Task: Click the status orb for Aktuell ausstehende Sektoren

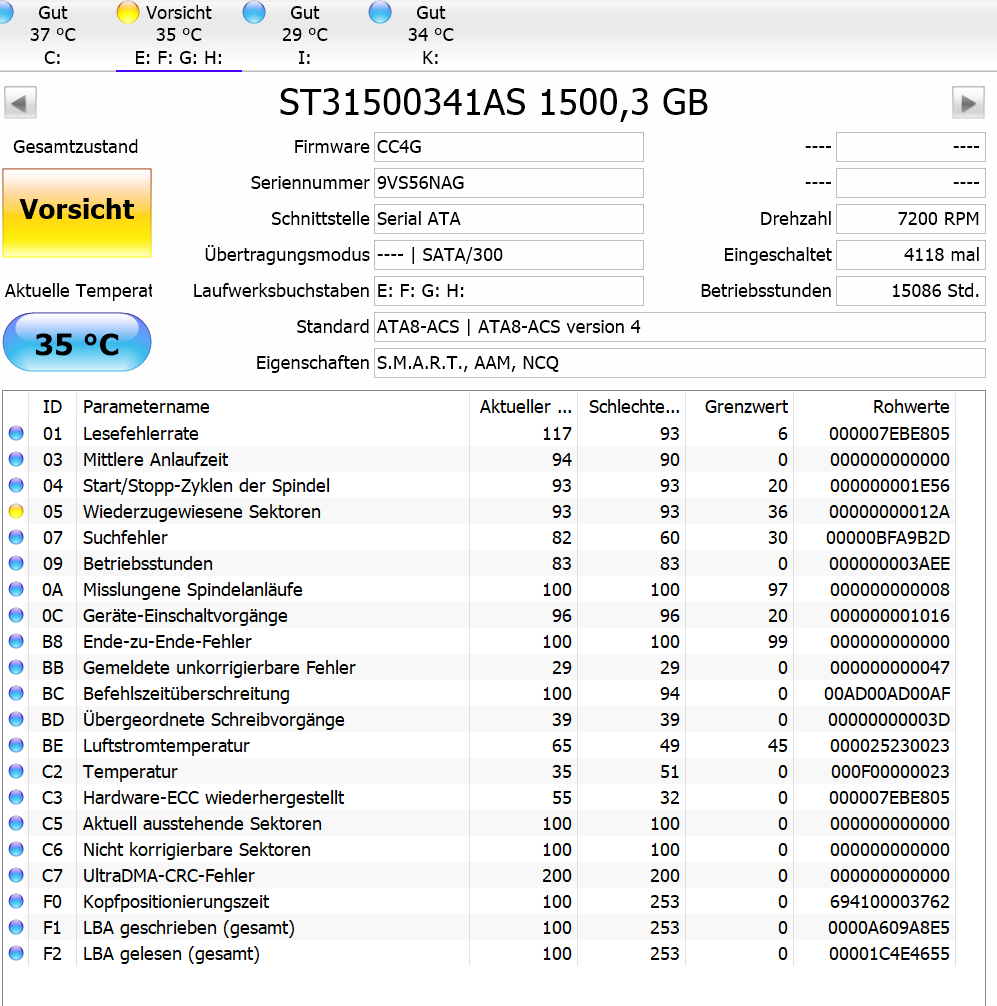Action: (16, 823)
